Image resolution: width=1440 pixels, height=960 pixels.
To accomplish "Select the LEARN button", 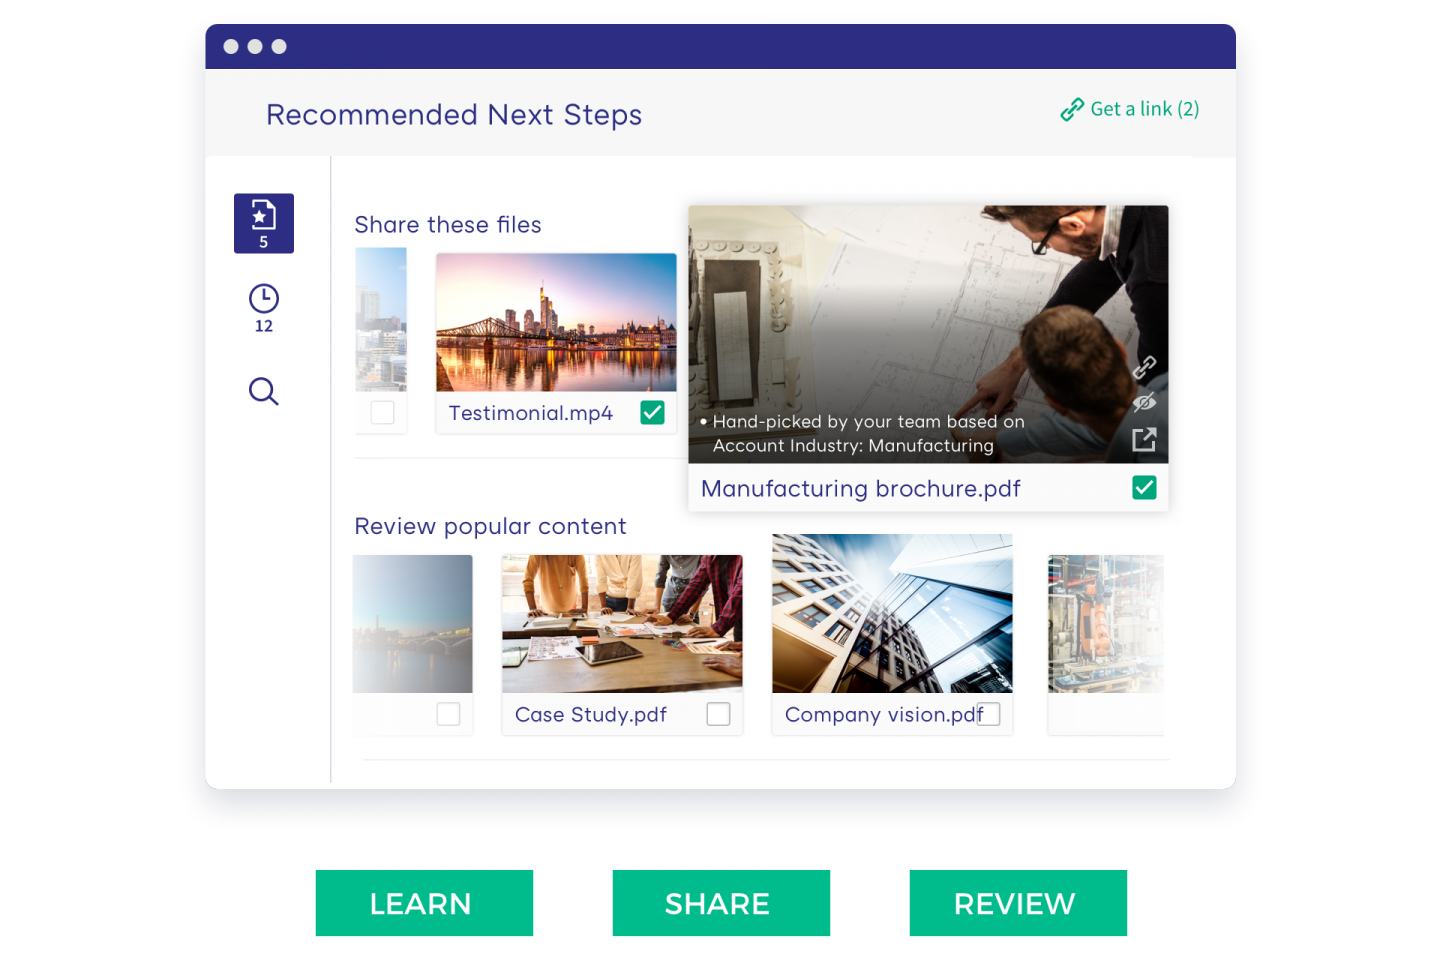I will (x=424, y=903).
